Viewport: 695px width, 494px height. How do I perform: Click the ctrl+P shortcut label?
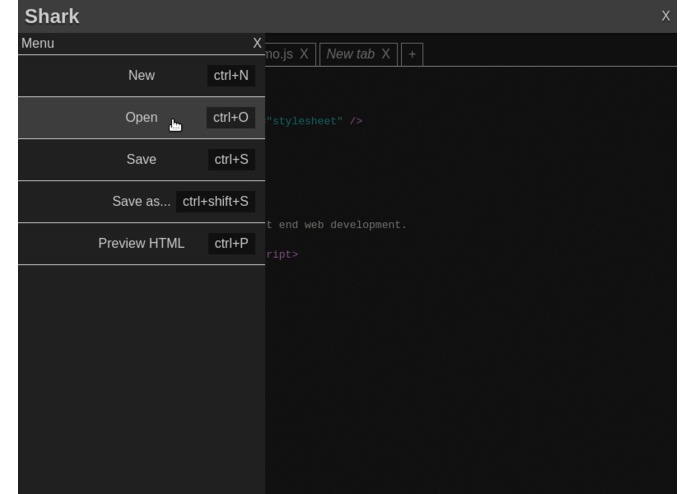coord(231,244)
